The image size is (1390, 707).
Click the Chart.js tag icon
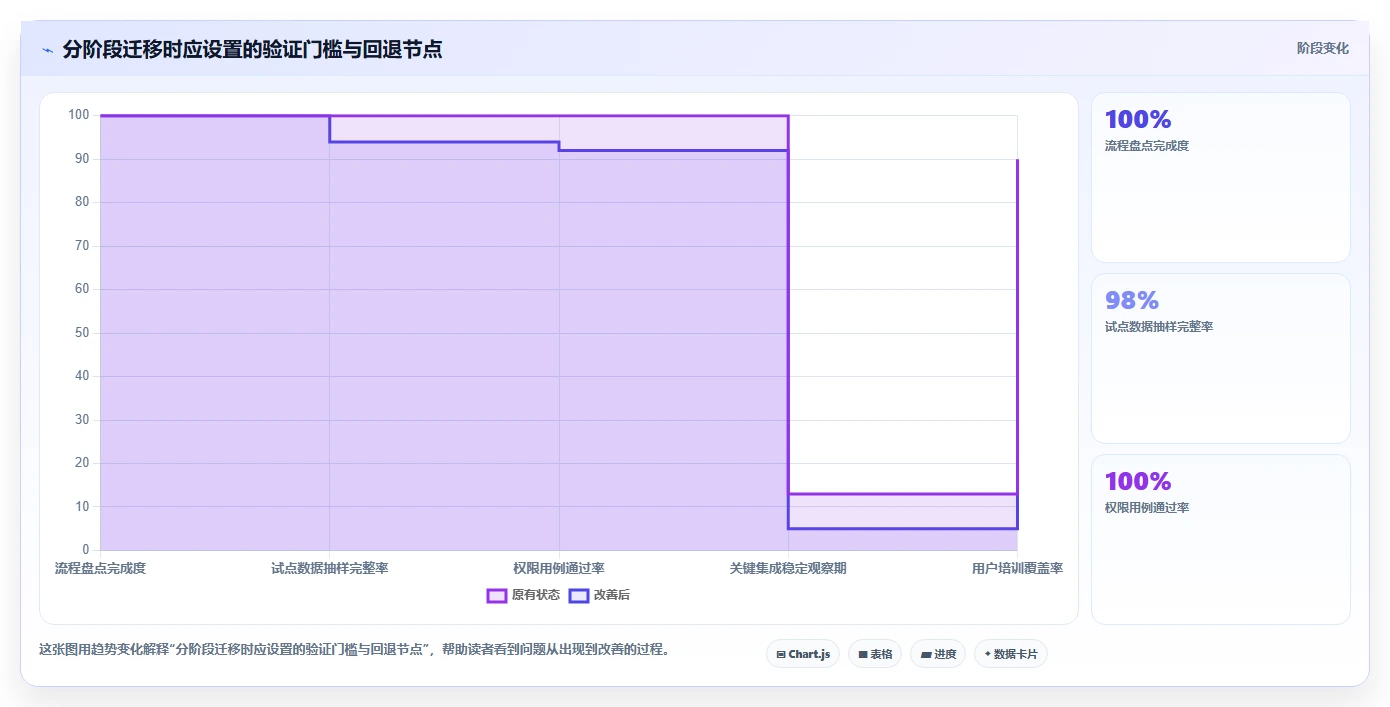pos(781,655)
